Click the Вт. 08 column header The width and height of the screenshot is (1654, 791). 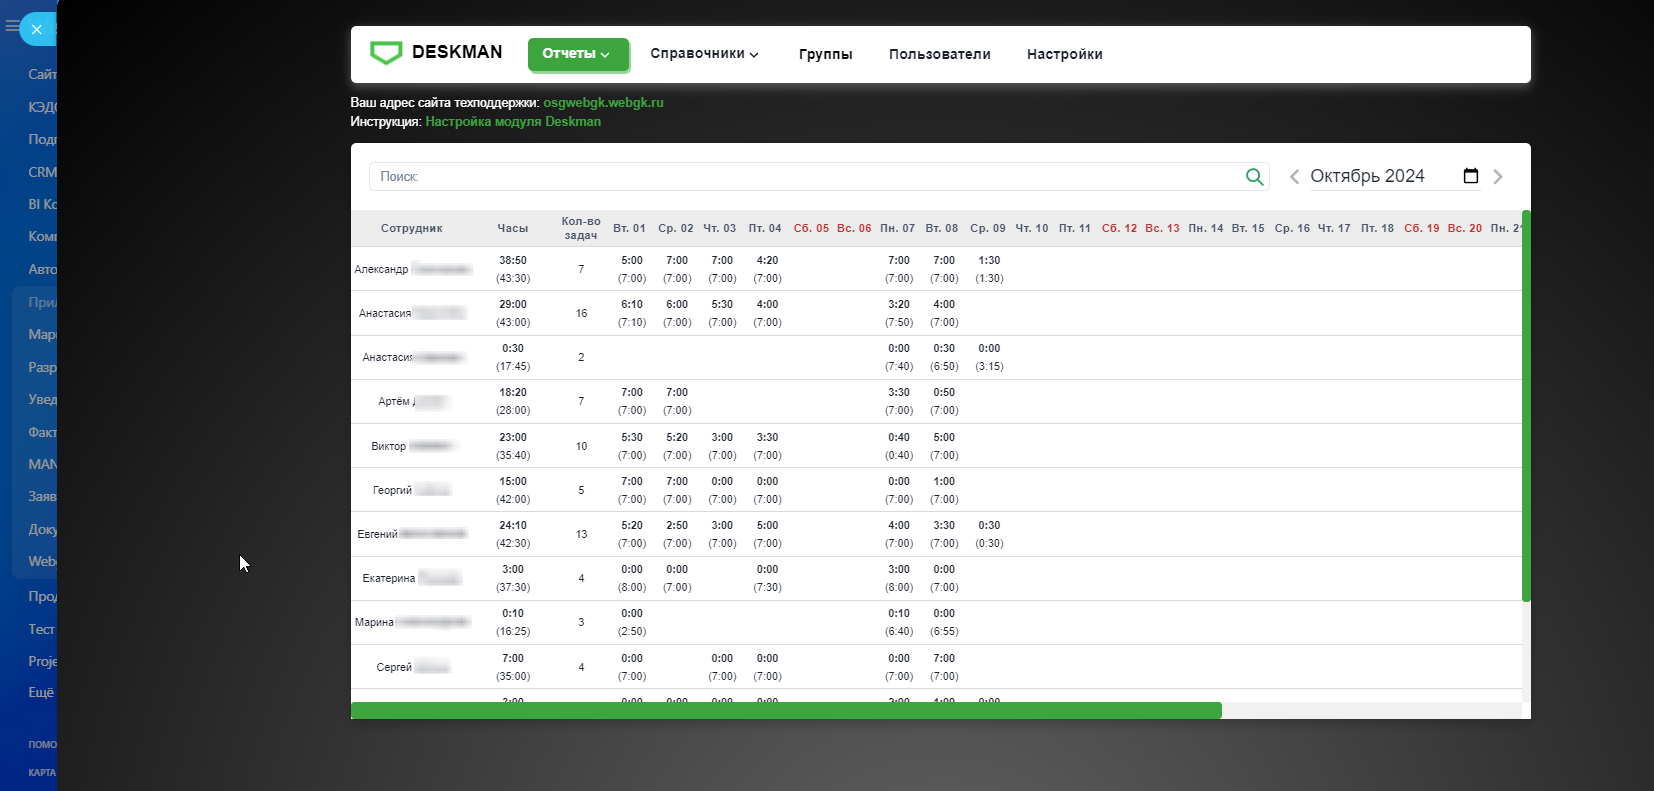point(942,228)
